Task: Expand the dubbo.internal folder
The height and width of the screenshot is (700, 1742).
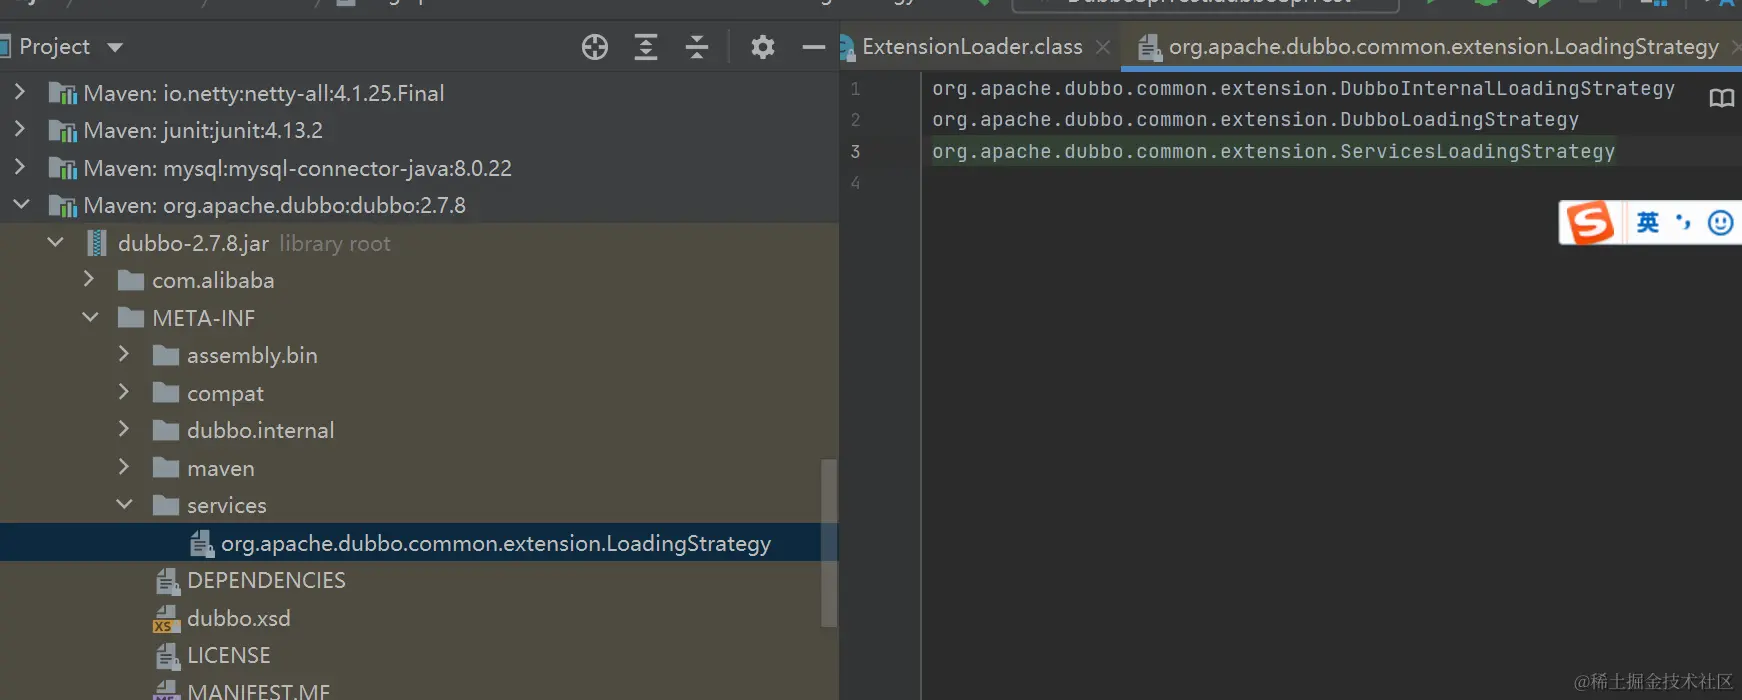Action: (x=124, y=430)
